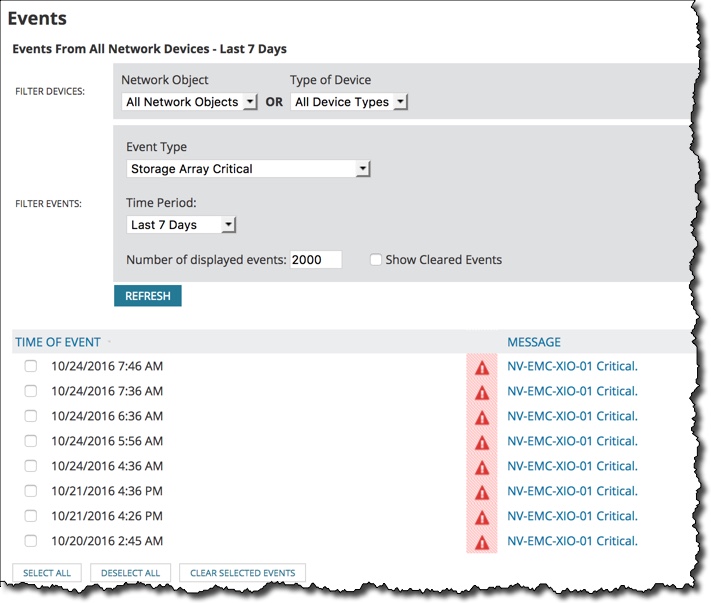
Task: Check the box for 10/20/2016 2:45 AM event
Action: pyautogui.click(x=30, y=540)
